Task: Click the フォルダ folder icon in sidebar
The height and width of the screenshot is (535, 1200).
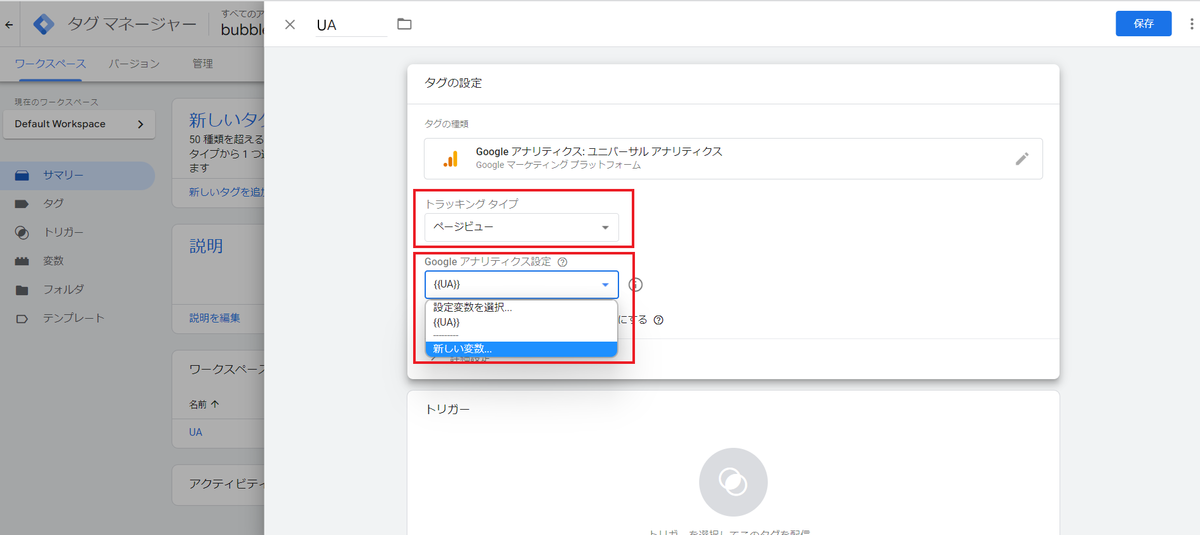Action: 22,290
